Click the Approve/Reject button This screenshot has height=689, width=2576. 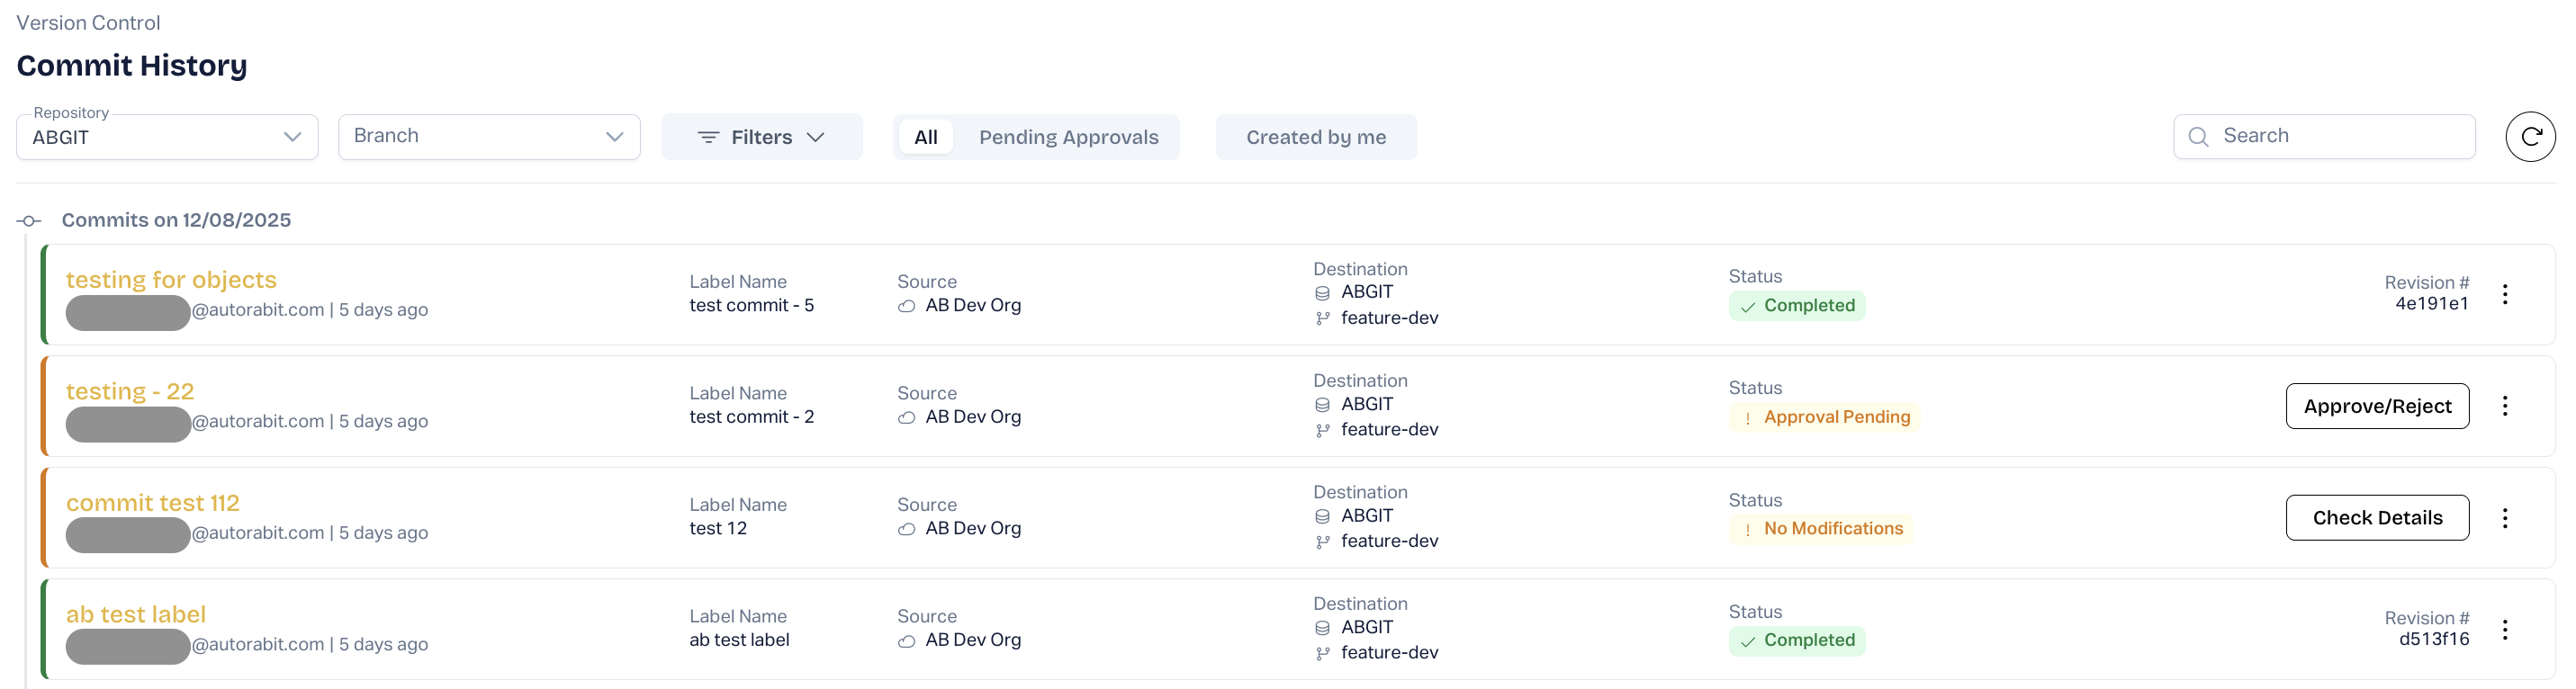(x=2376, y=406)
